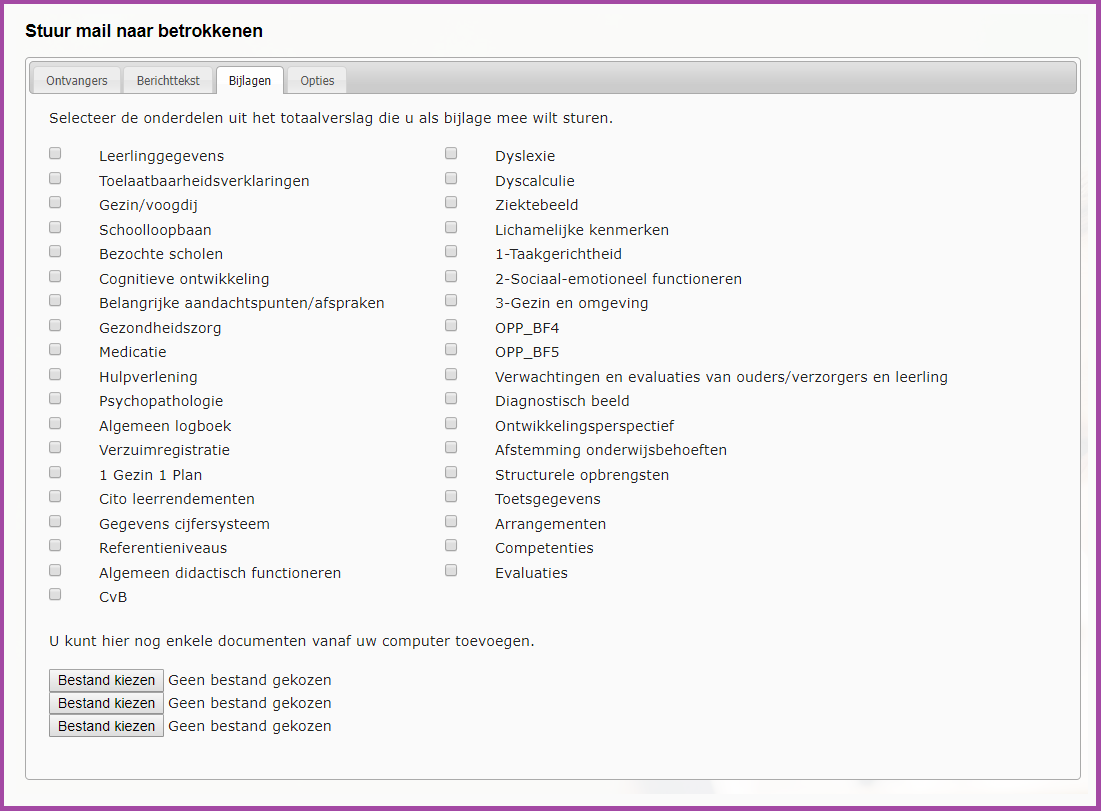Click the second Bestand kiezen button
This screenshot has height=811, width=1101.
(106, 703)
